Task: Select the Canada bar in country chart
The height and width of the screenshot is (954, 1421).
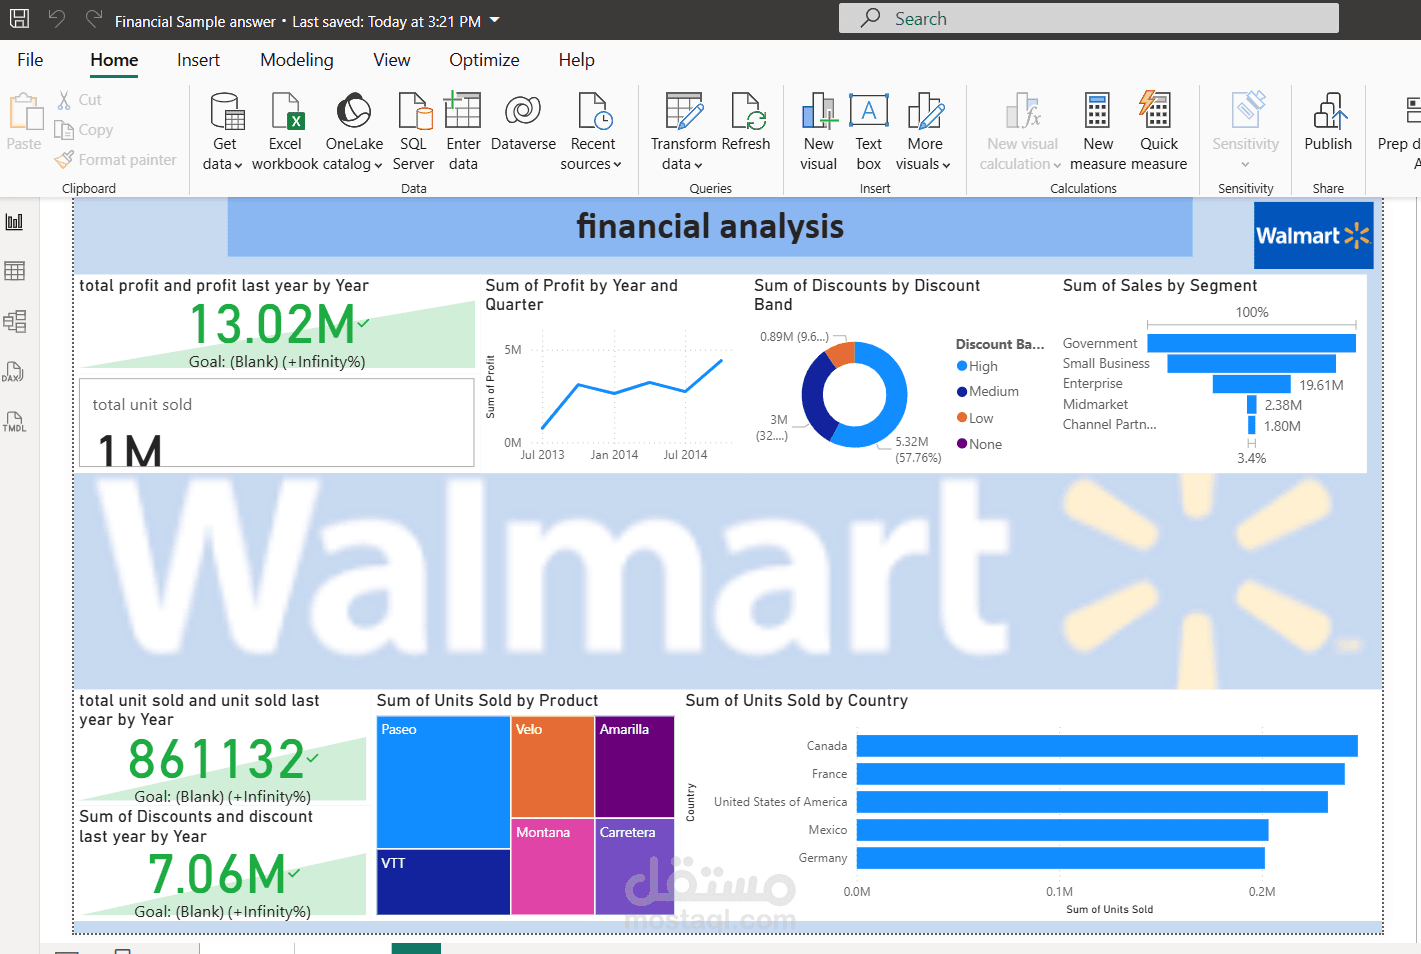Action: click(x=1107, y=746)
